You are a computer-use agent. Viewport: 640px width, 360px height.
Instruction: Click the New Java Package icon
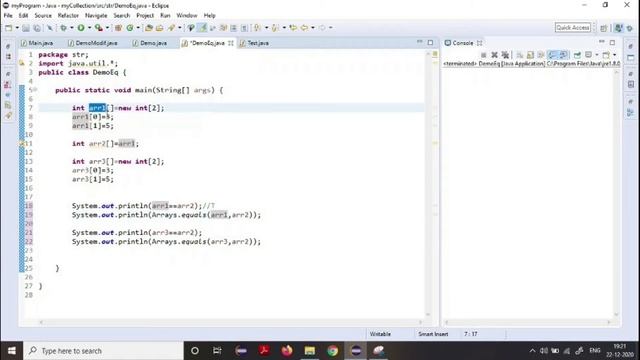click(x=118, y=28)
